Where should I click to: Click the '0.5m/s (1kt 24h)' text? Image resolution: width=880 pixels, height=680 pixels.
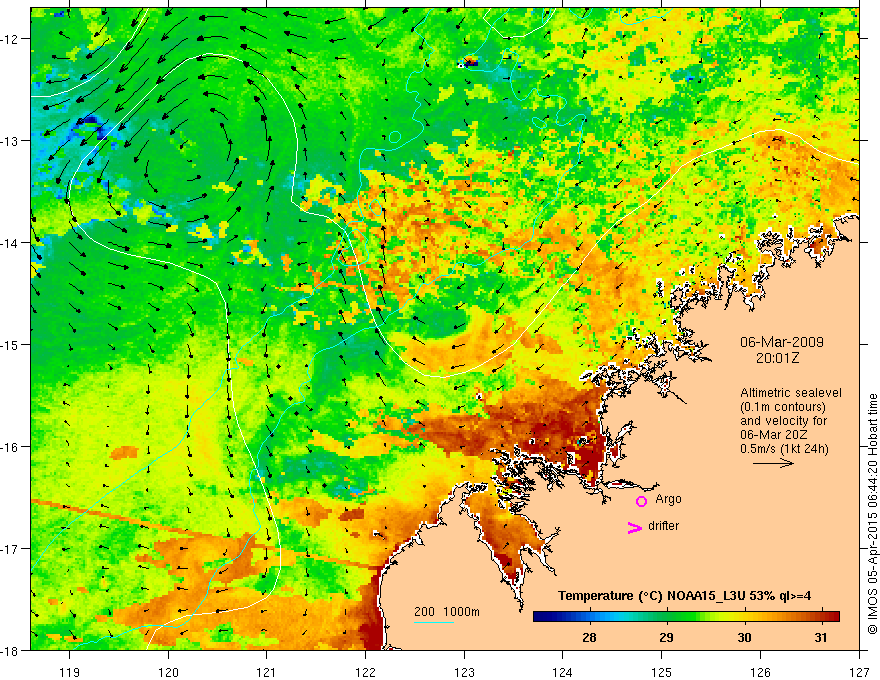pos(784,449)
